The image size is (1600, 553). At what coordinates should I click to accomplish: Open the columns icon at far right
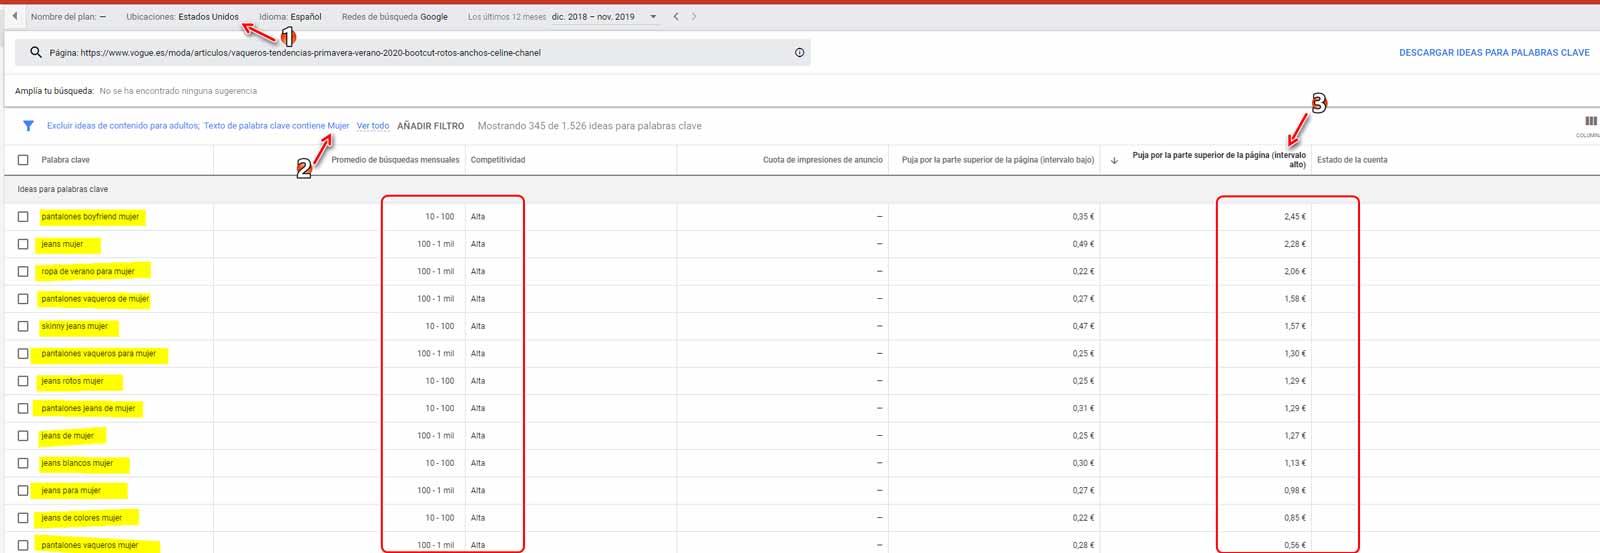1590,122
